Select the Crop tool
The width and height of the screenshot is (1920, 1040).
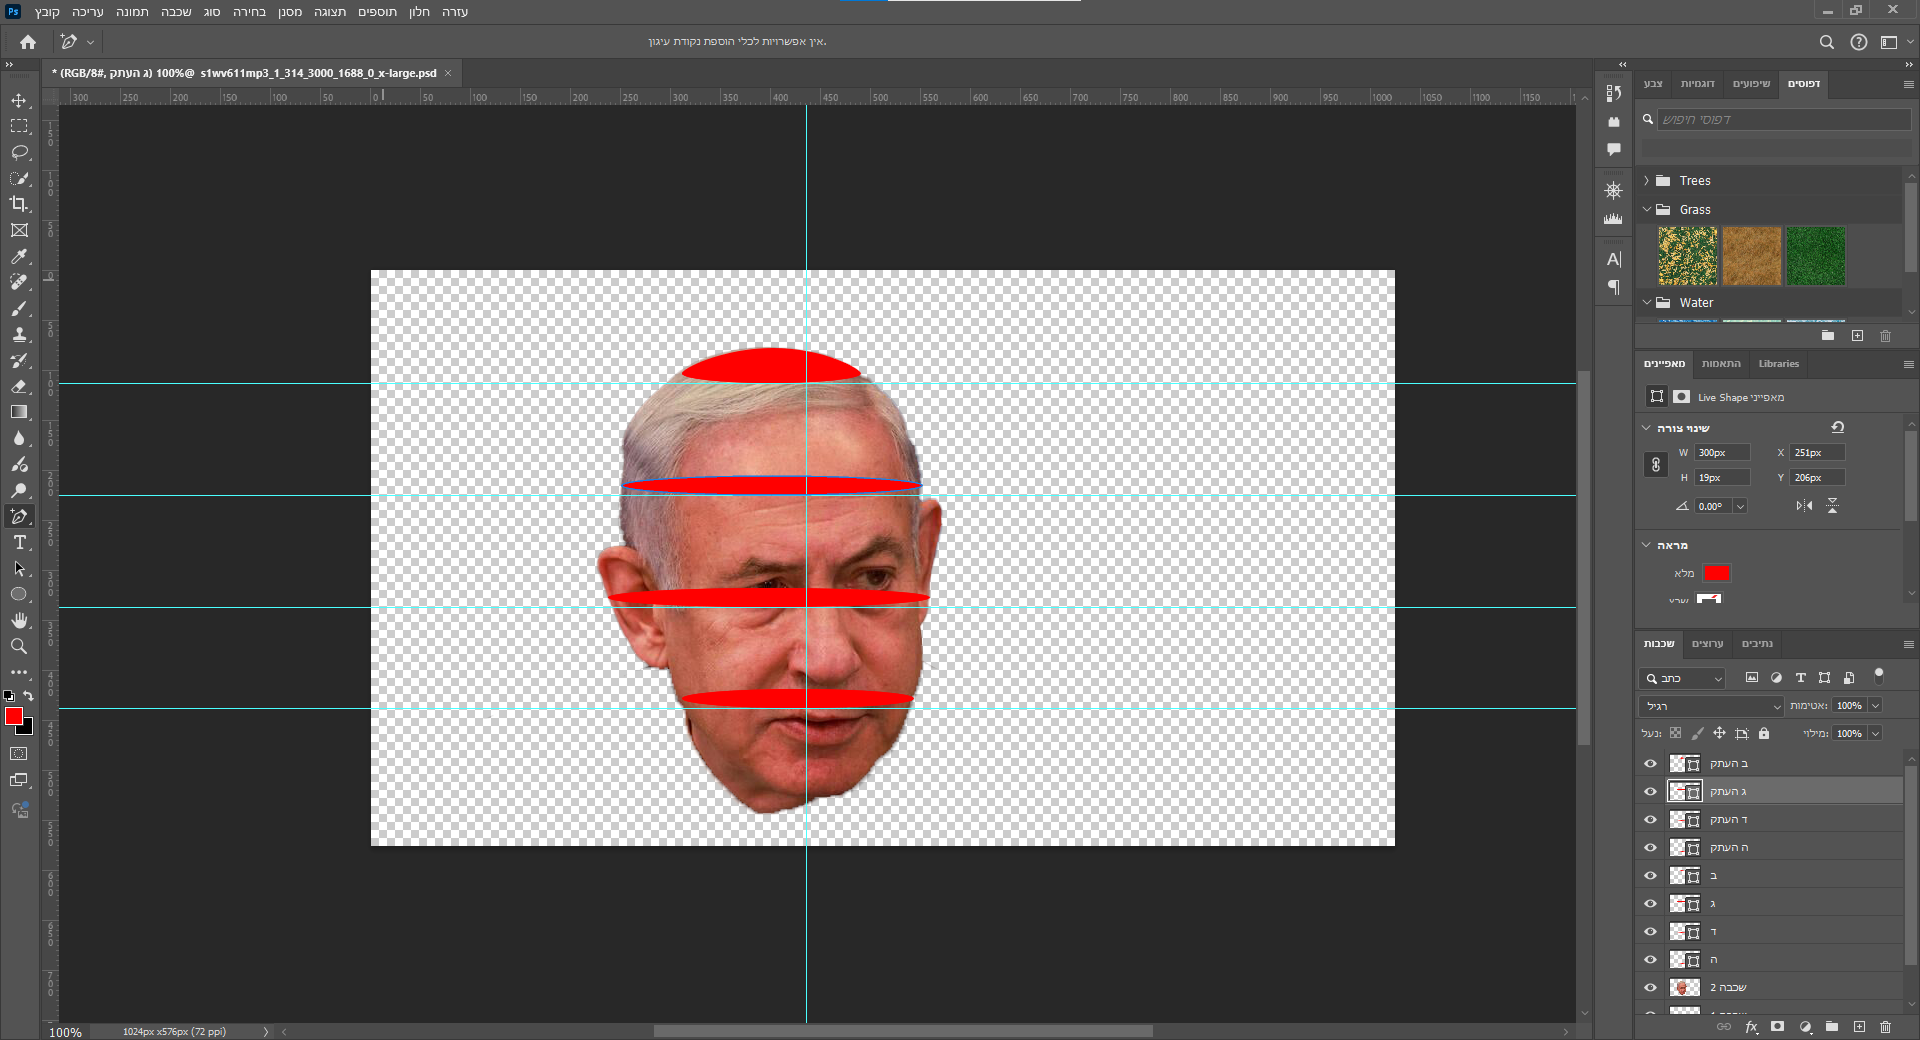pos(19,204)
